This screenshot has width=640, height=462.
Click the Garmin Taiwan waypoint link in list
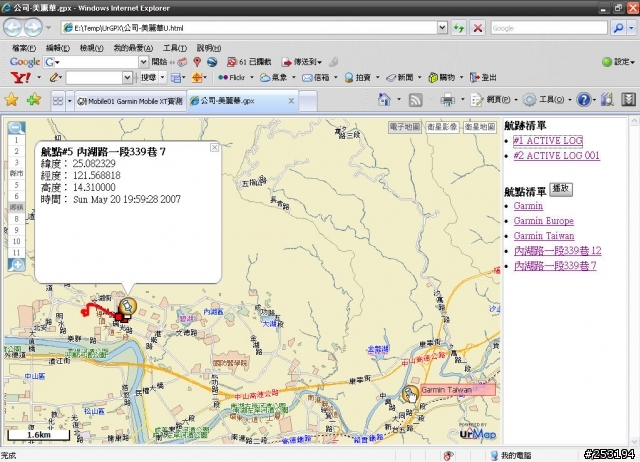coord(544,236)
